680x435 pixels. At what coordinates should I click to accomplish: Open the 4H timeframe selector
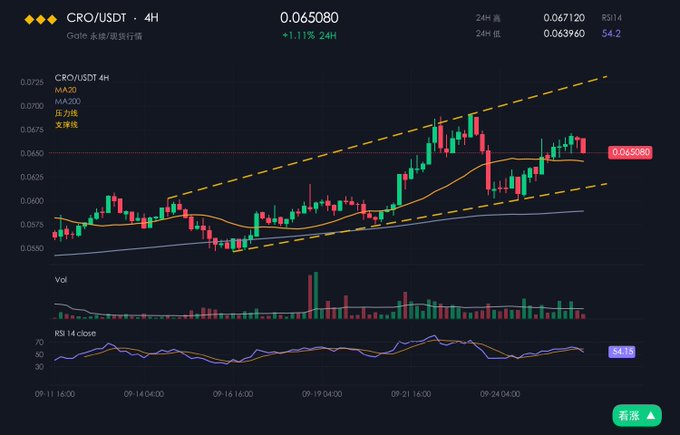[151, 18]
